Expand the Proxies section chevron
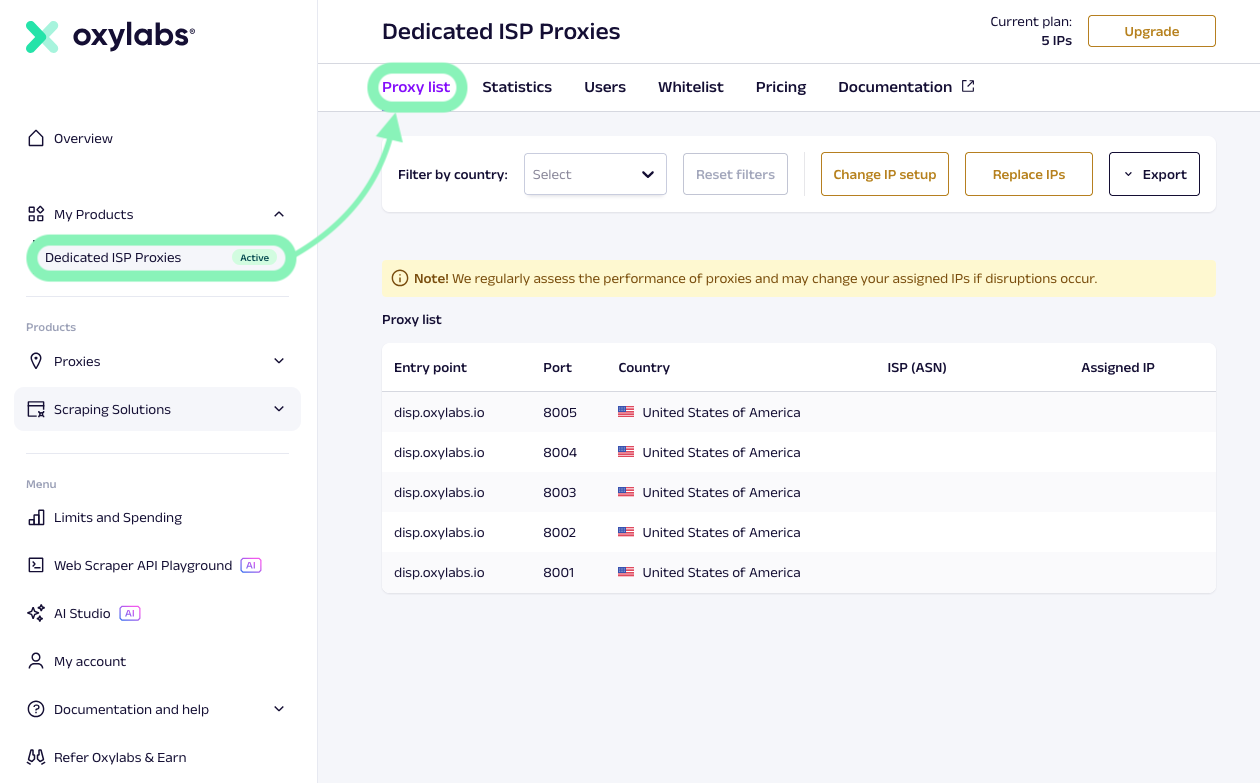The image size is (1260, 783). pos(279,361)
